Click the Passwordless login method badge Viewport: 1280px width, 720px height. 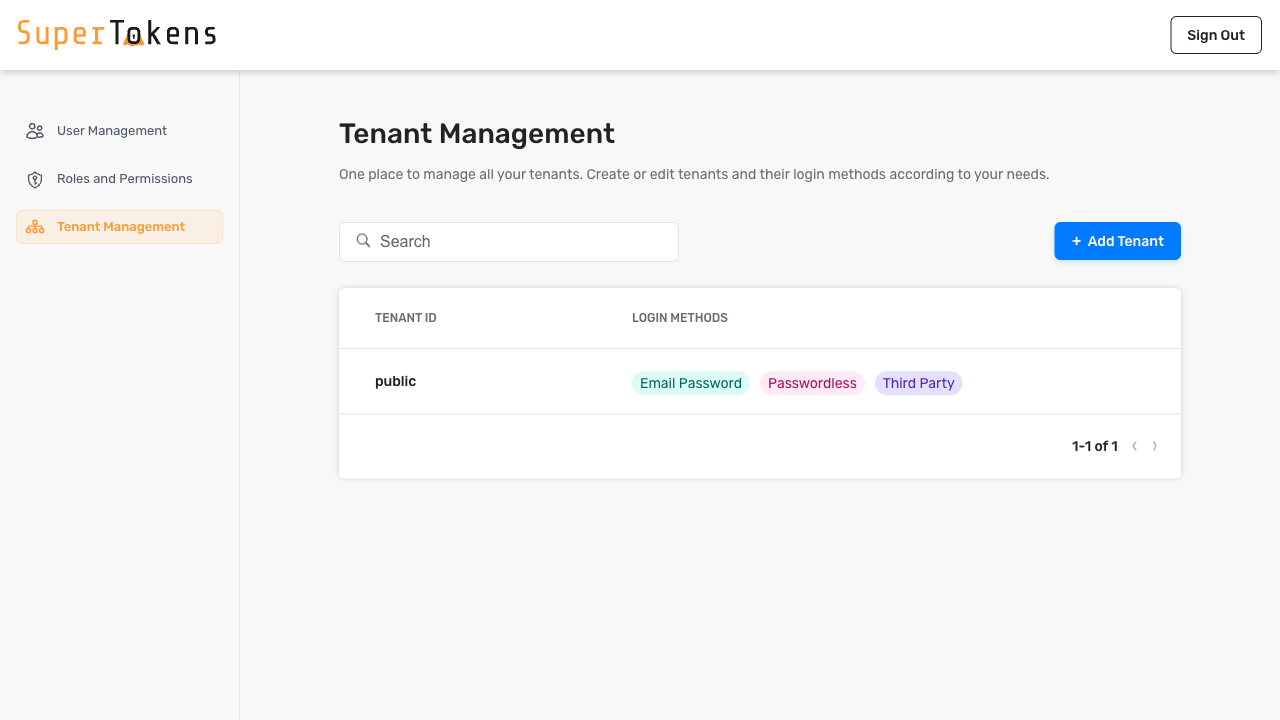(812, 383)
